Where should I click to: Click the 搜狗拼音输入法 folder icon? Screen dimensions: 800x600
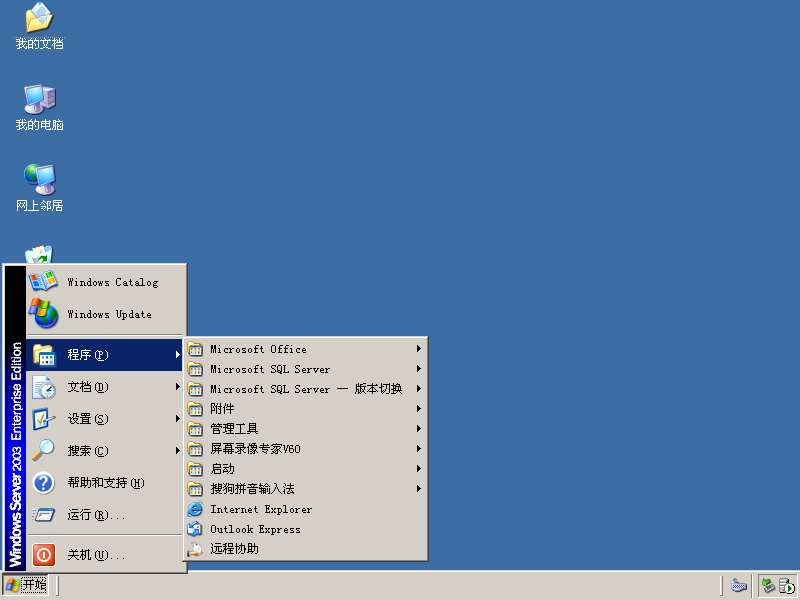pos(195,489)
